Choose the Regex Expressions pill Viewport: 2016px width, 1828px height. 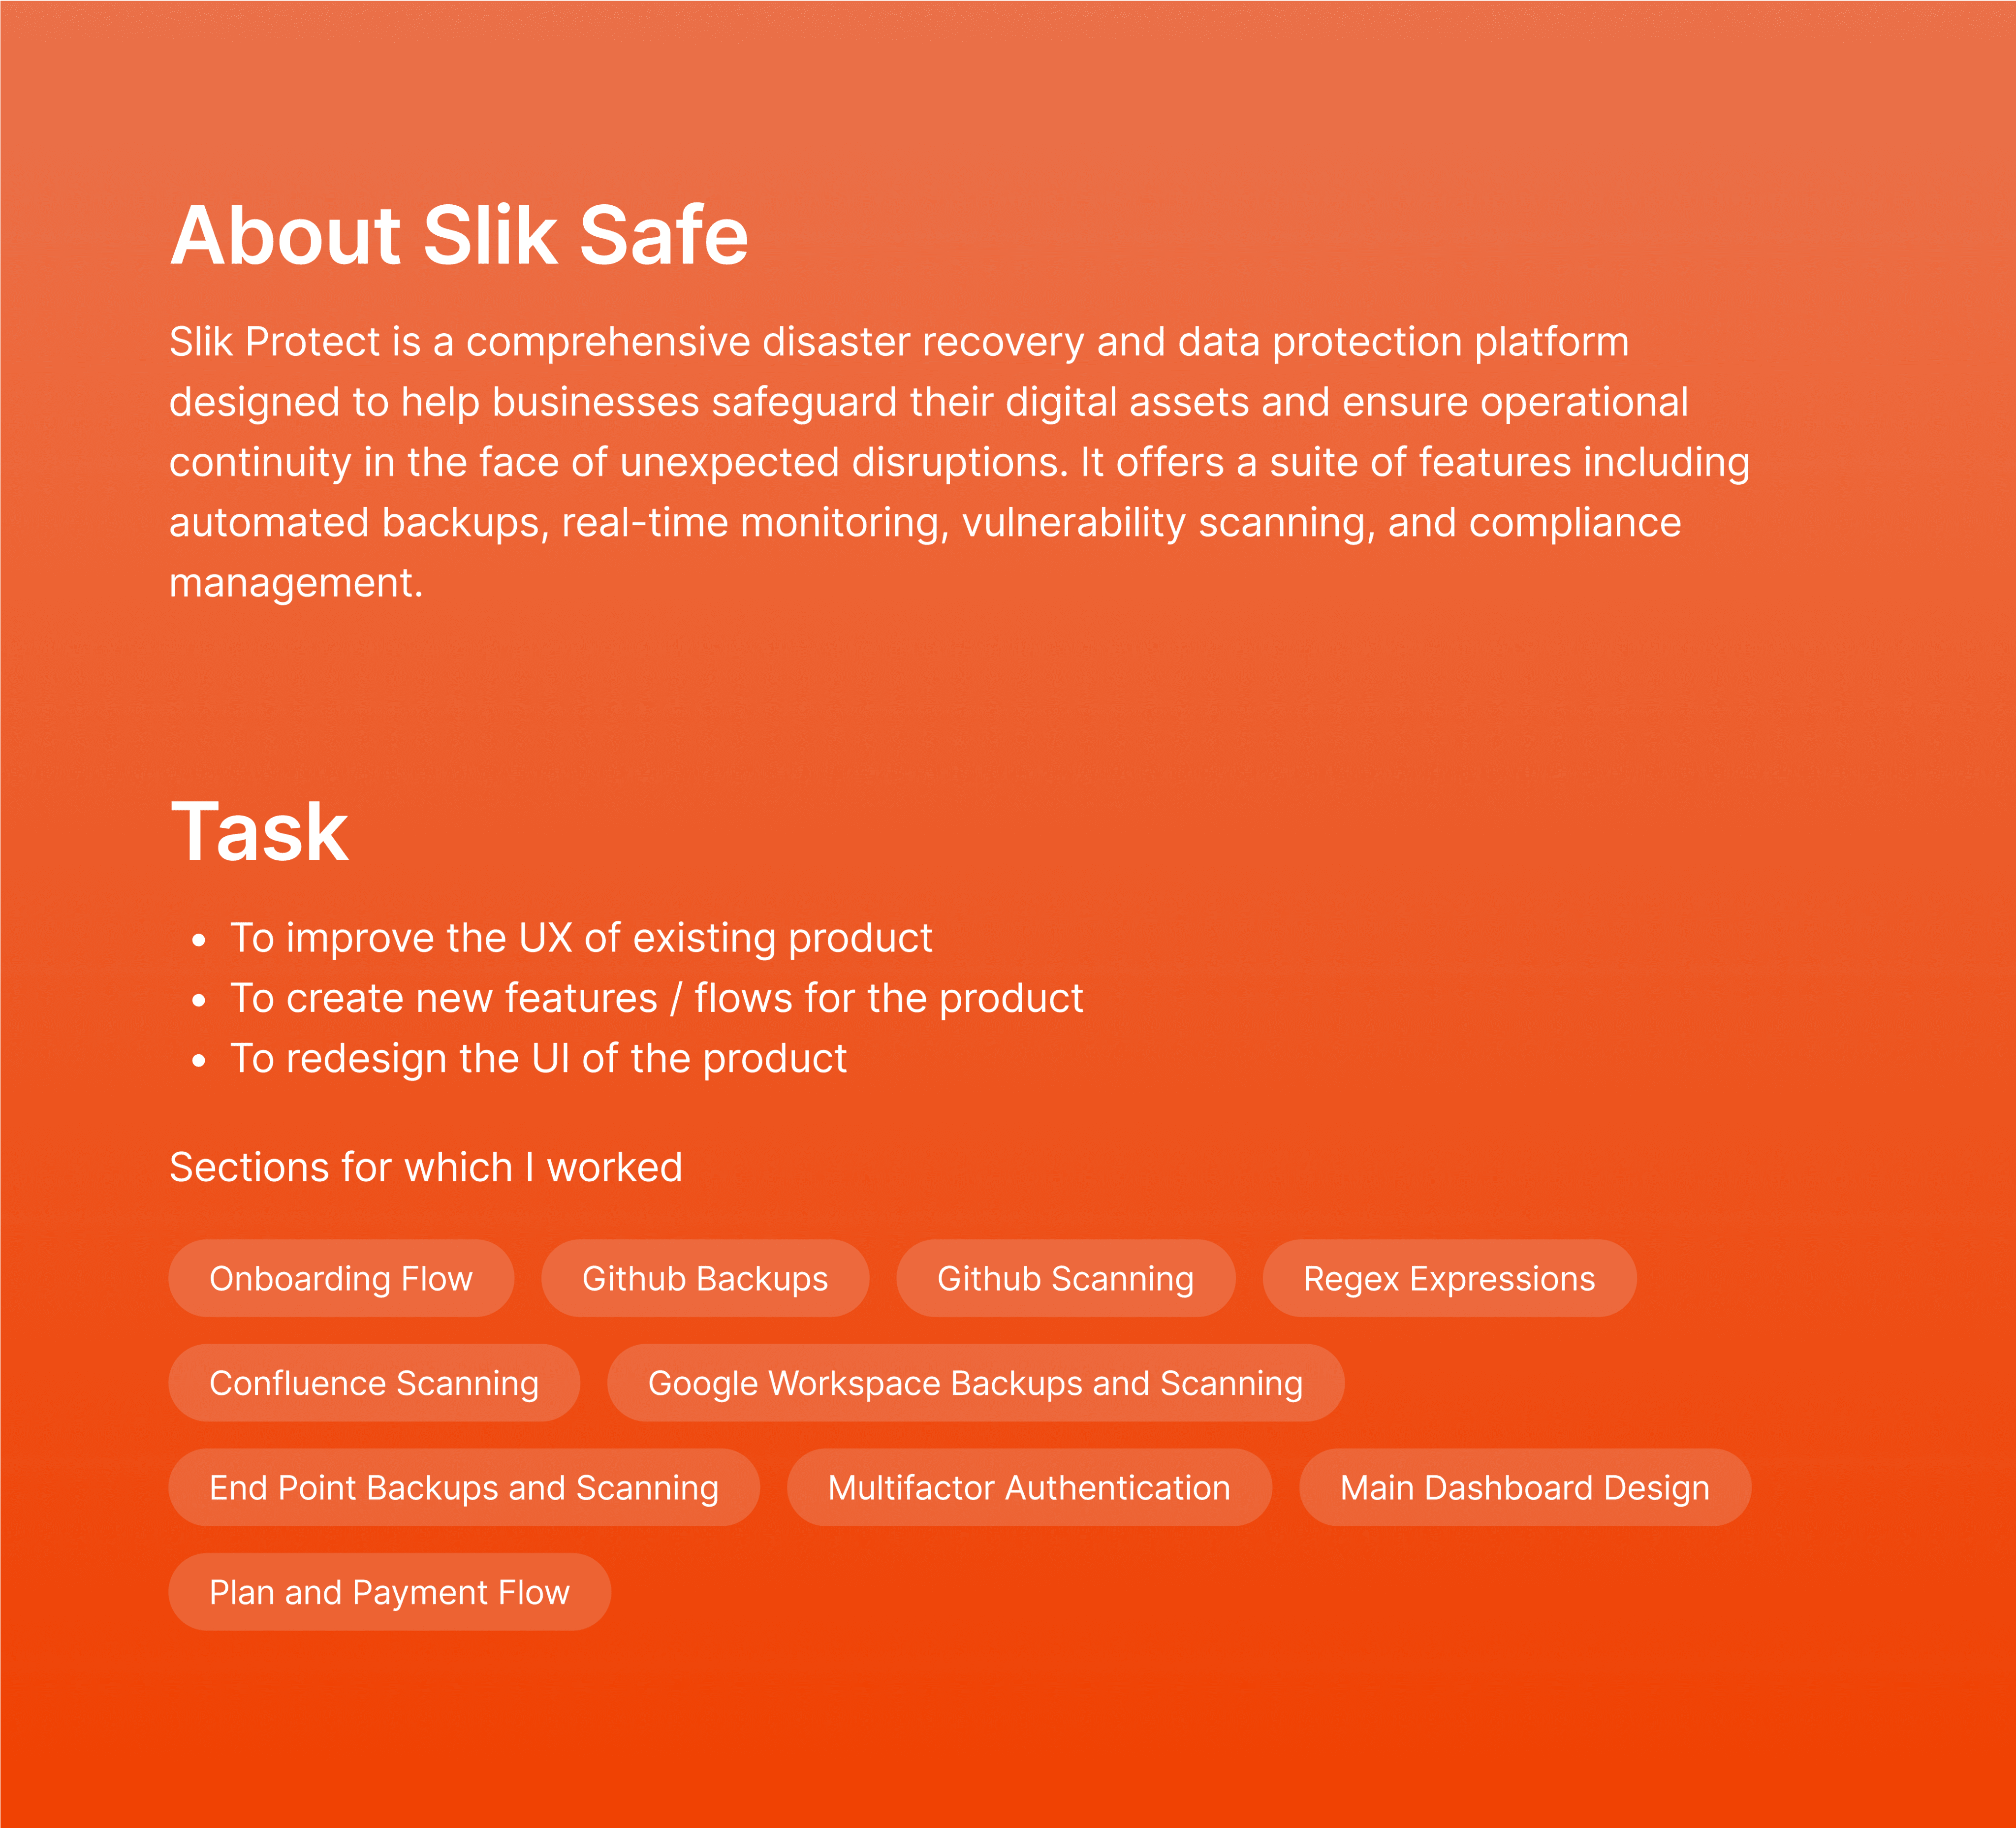1449,1278
